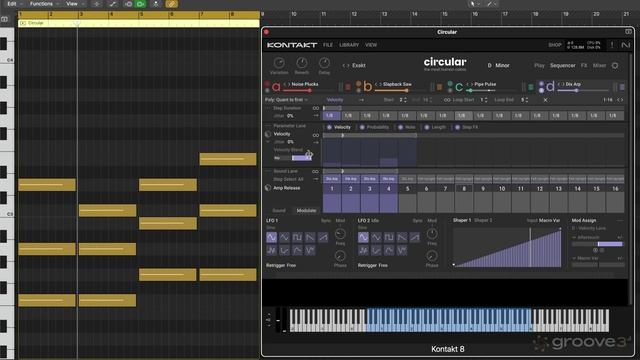This screenshot has width=640, height=360.
Task: Switch to the Sequencer page
Action: point(562,65)
